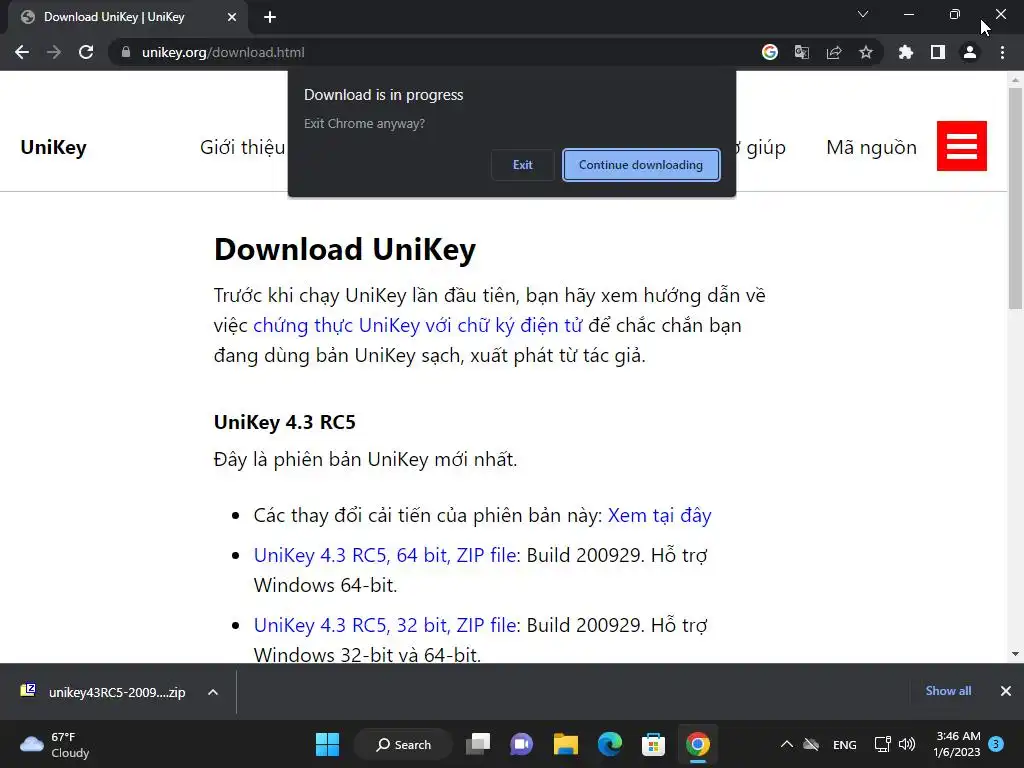Choose Continue downloading in the dialog
Screen dimensions: 1024x768
point(641,165)
